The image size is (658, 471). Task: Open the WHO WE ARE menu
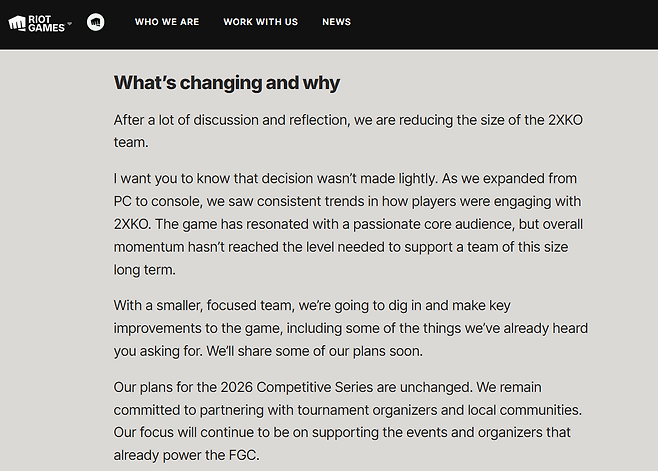pos(166,22)
